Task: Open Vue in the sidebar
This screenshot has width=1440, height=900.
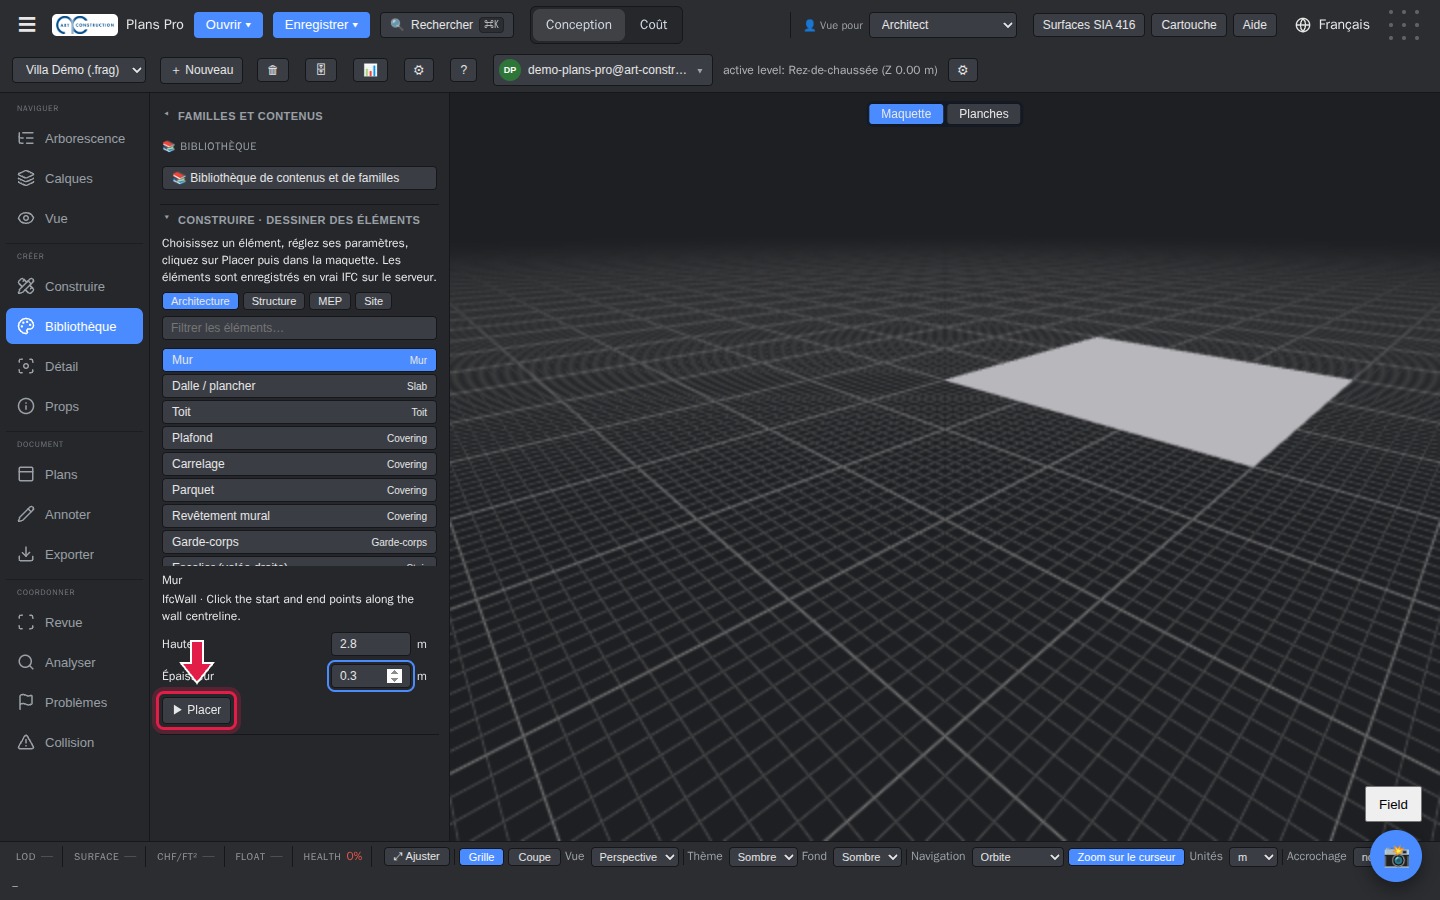Action: coord(74,219)
